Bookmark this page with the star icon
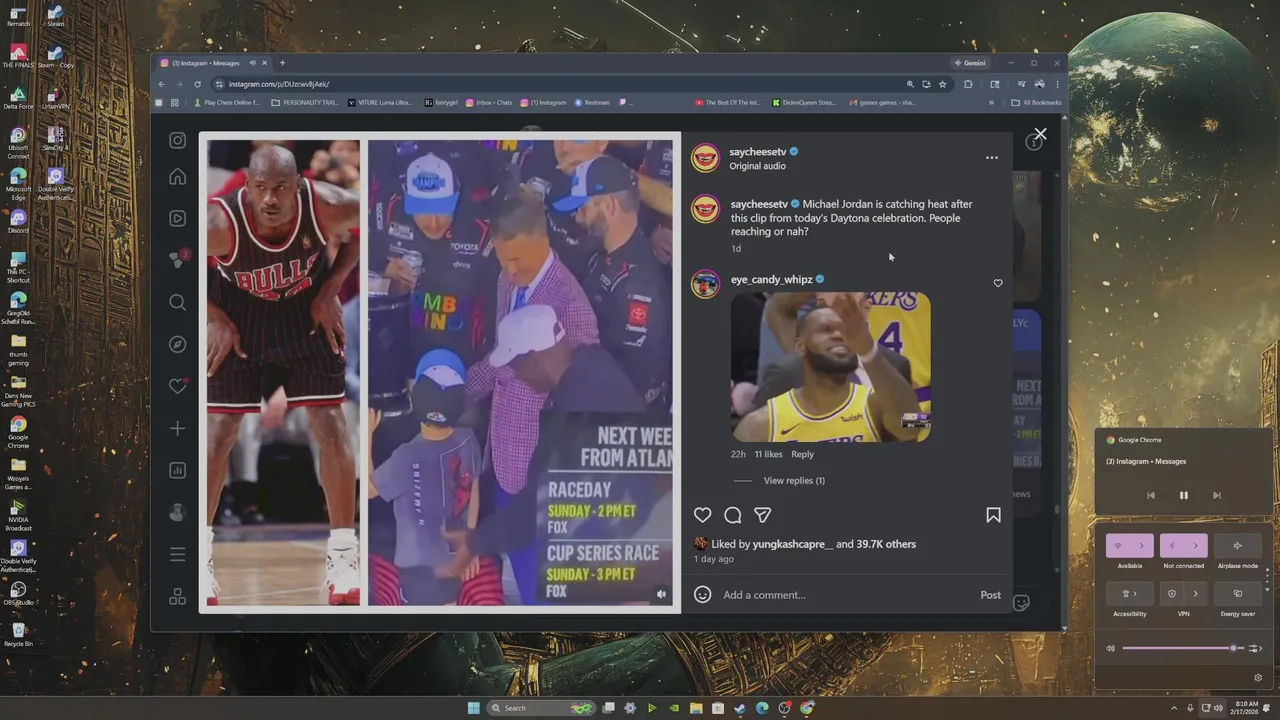1280x720 pixels. click(x=942, y=84)
